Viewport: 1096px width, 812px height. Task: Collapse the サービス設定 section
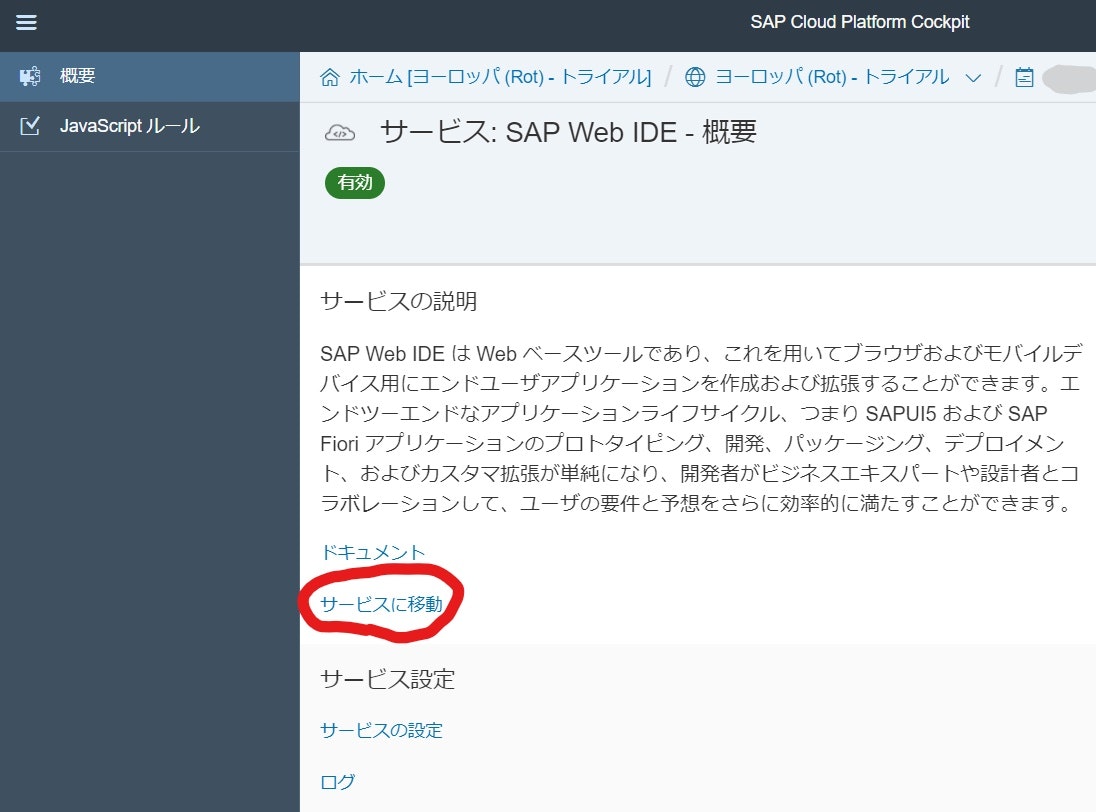(x=386, y=679)
